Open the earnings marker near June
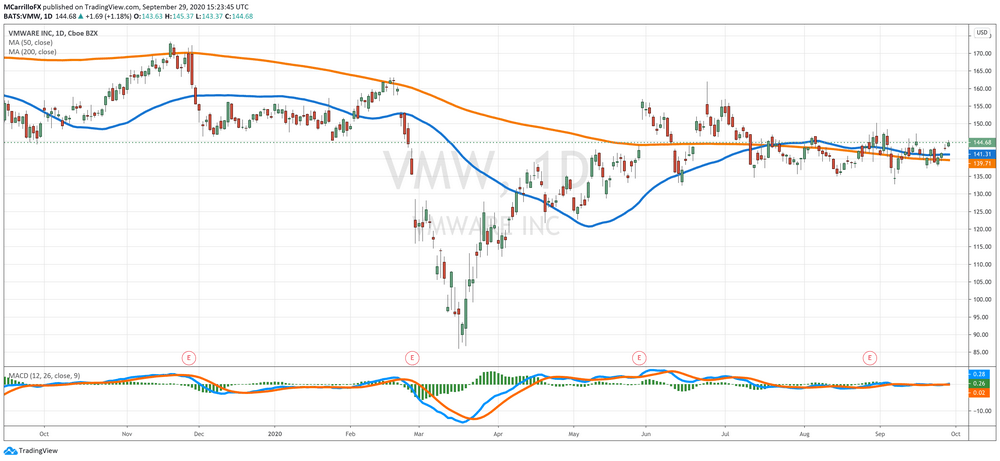This screenshot has width=1000, height=461. coord(638,358)
